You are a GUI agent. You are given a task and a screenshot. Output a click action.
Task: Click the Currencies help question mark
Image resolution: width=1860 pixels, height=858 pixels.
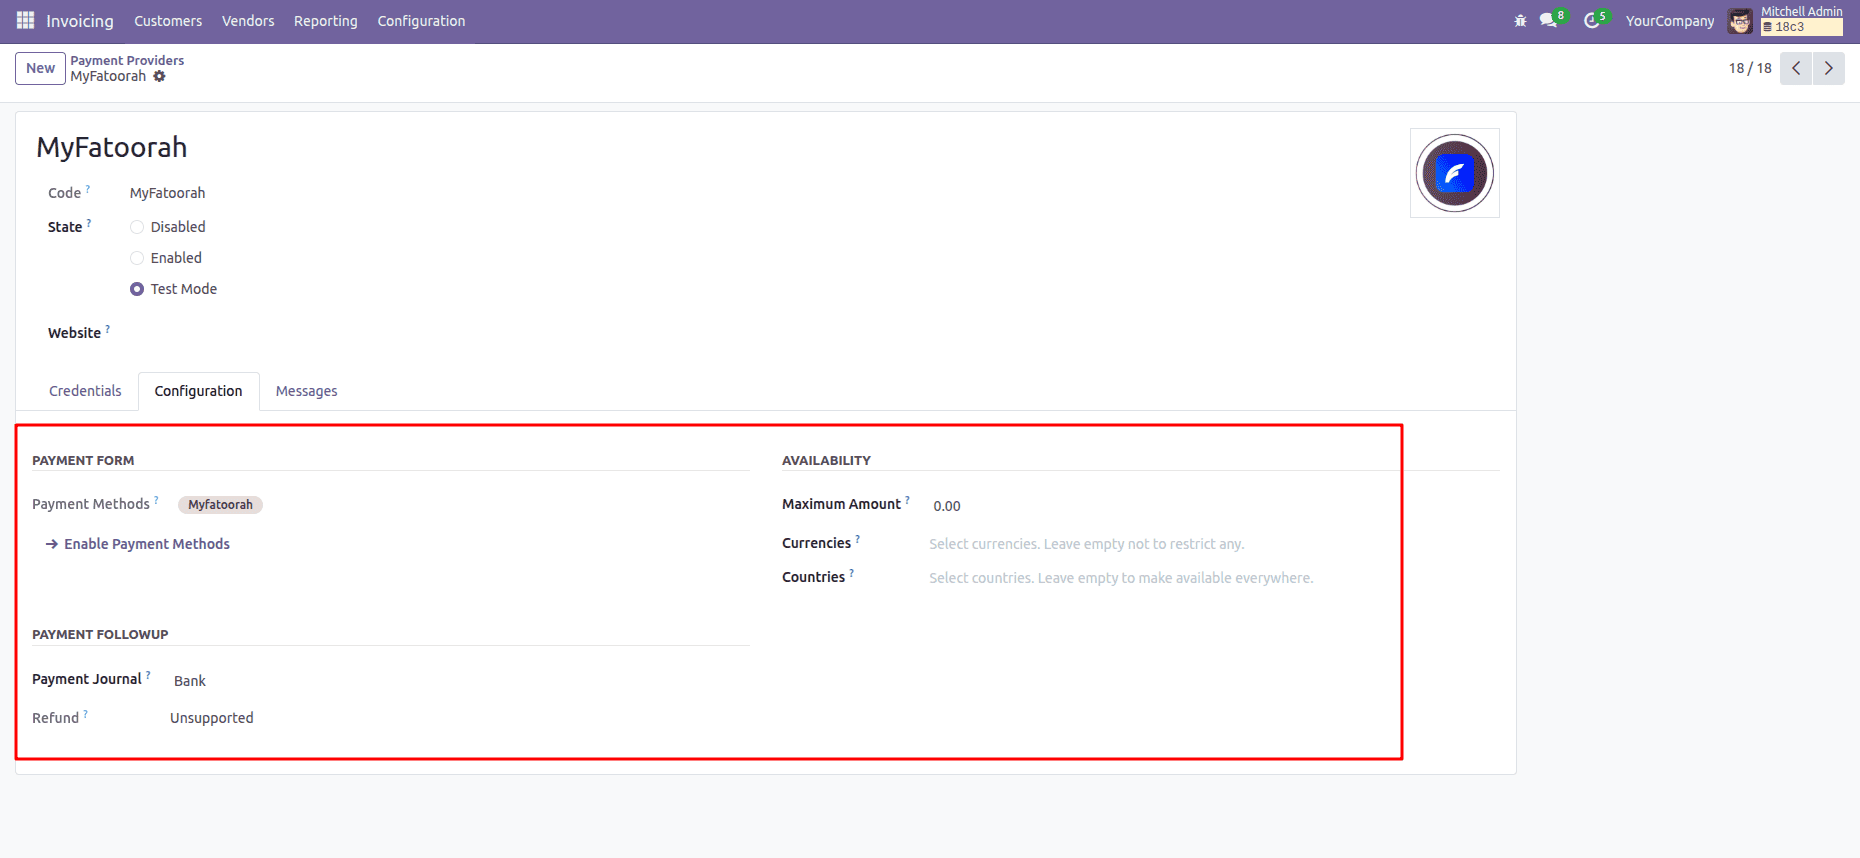pyautogui.click(x=858, y=538)
